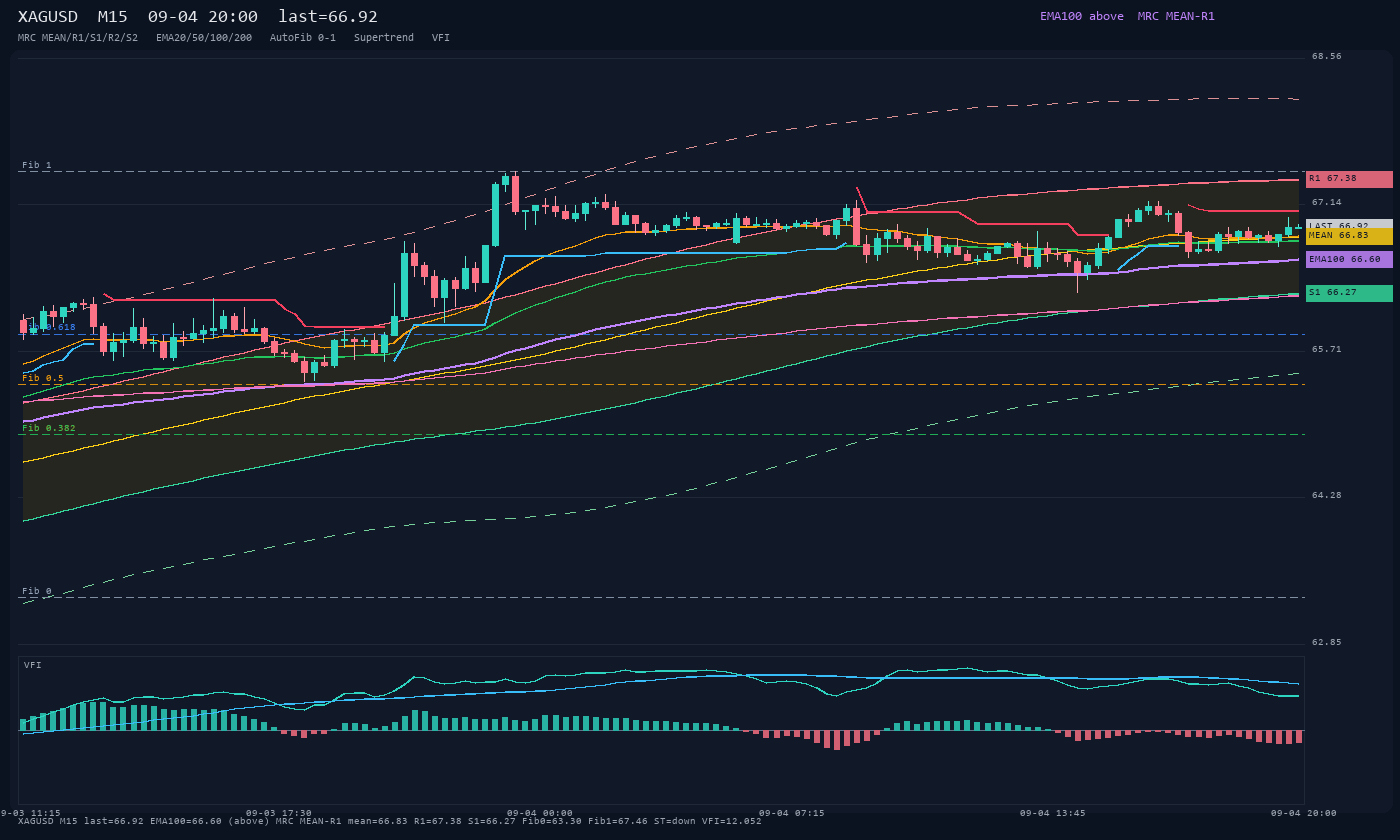Click the MRC MEAN/R1/S1/R2/S2 indicator label
Screen dimensions: 1400x840
78,38
